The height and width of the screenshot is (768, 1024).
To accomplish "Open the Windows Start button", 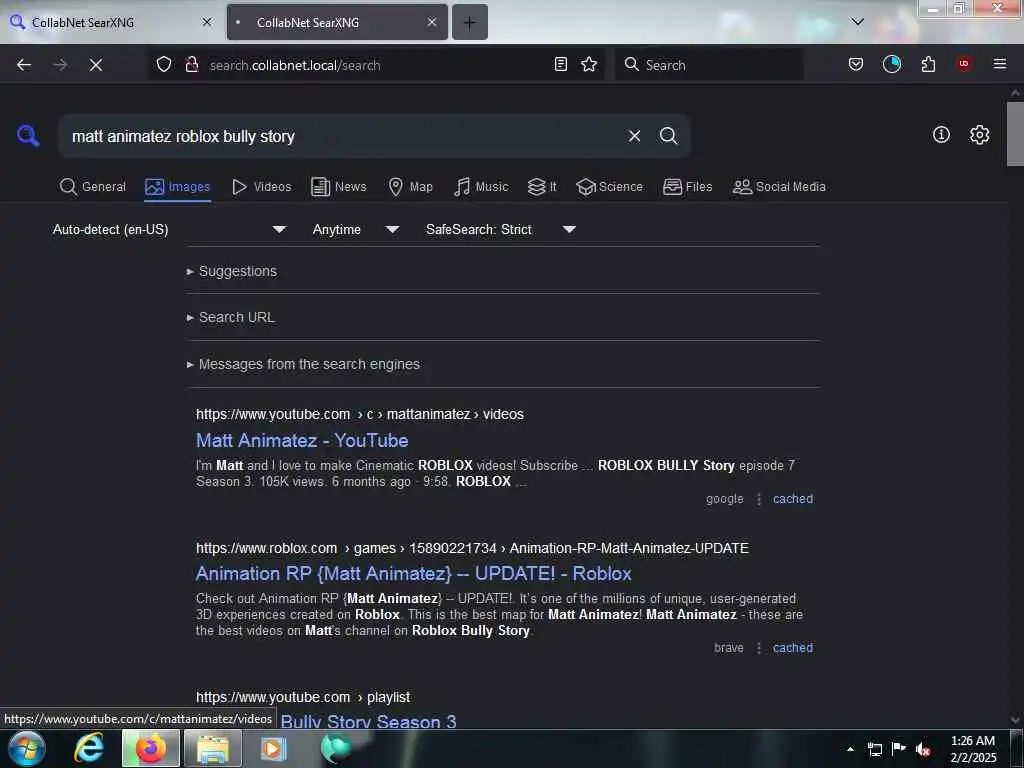I will click(x=27, y=748).
